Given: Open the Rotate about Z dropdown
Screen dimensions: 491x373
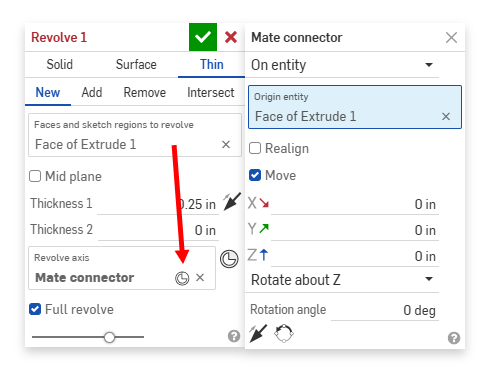Looking at the screenshot, I should pyautogui.click(x=343, y=279).
